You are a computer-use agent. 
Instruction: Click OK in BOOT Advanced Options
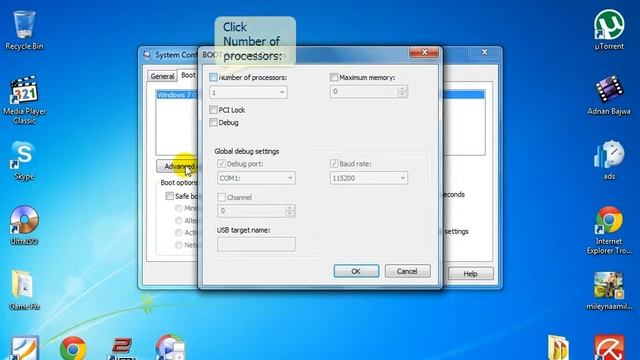[x=356, y=271]
